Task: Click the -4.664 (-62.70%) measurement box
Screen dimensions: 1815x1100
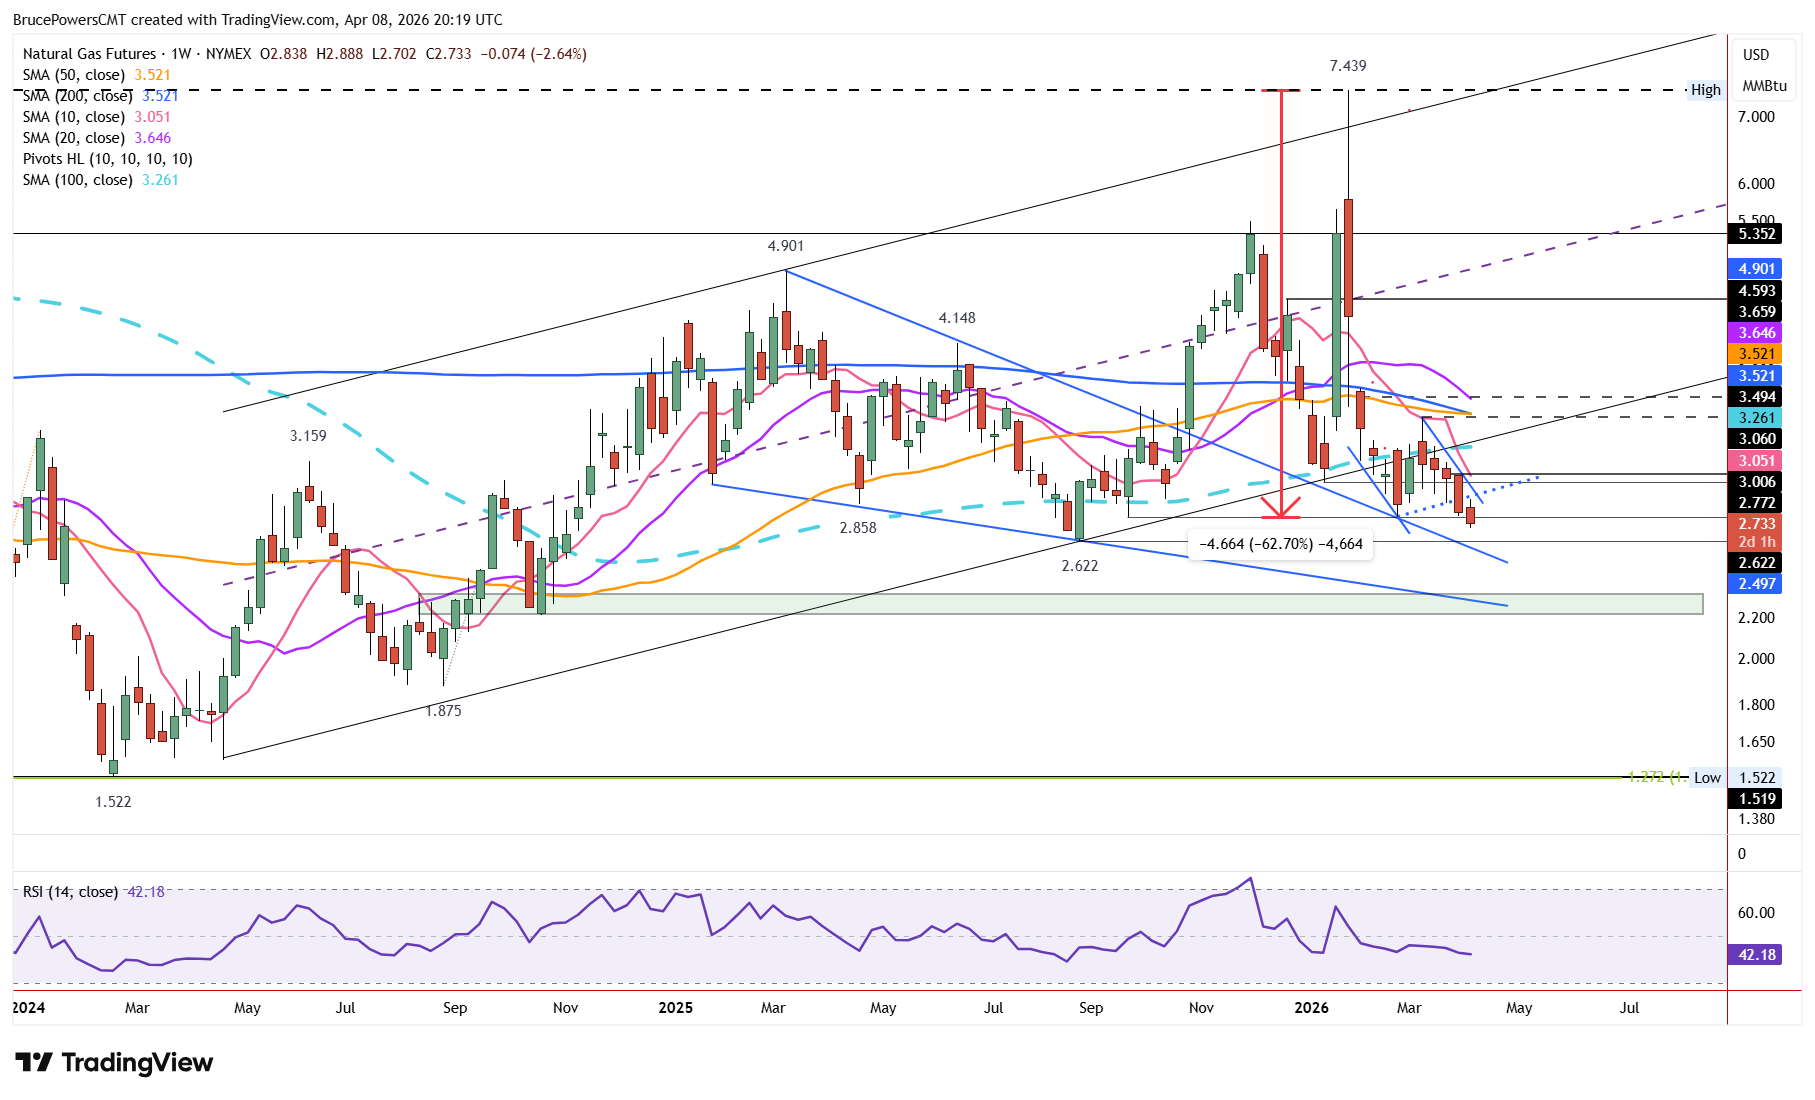Action: [x=1281, y=544]
